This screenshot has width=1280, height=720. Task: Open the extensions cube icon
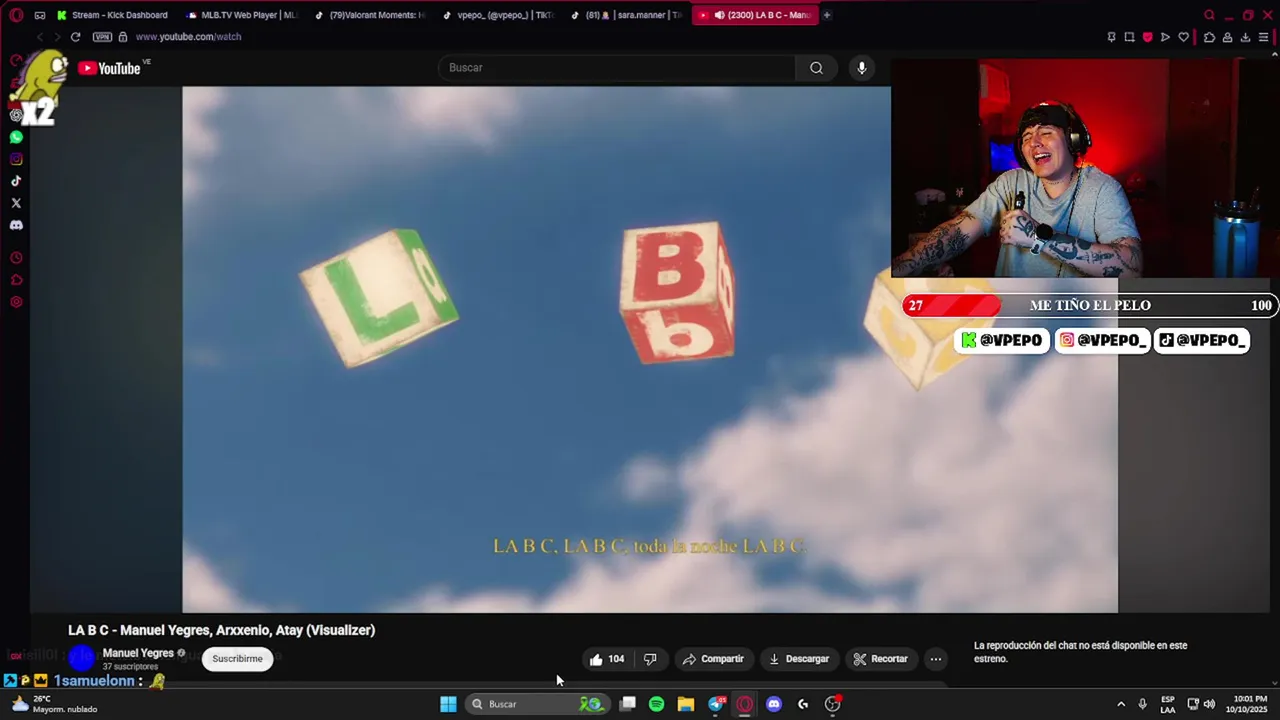(1209, 37)
